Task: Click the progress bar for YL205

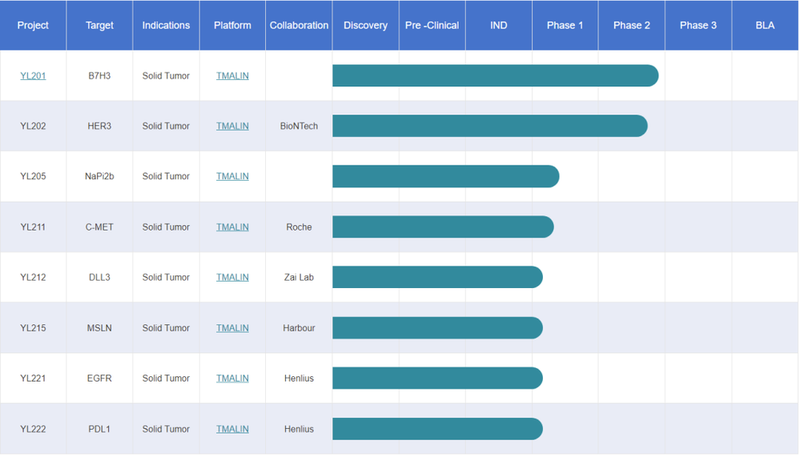Action: click(445, 176)
